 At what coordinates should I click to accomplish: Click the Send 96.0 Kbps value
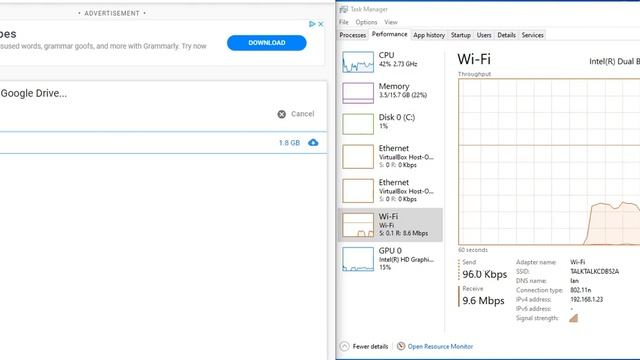coord(484,274)
